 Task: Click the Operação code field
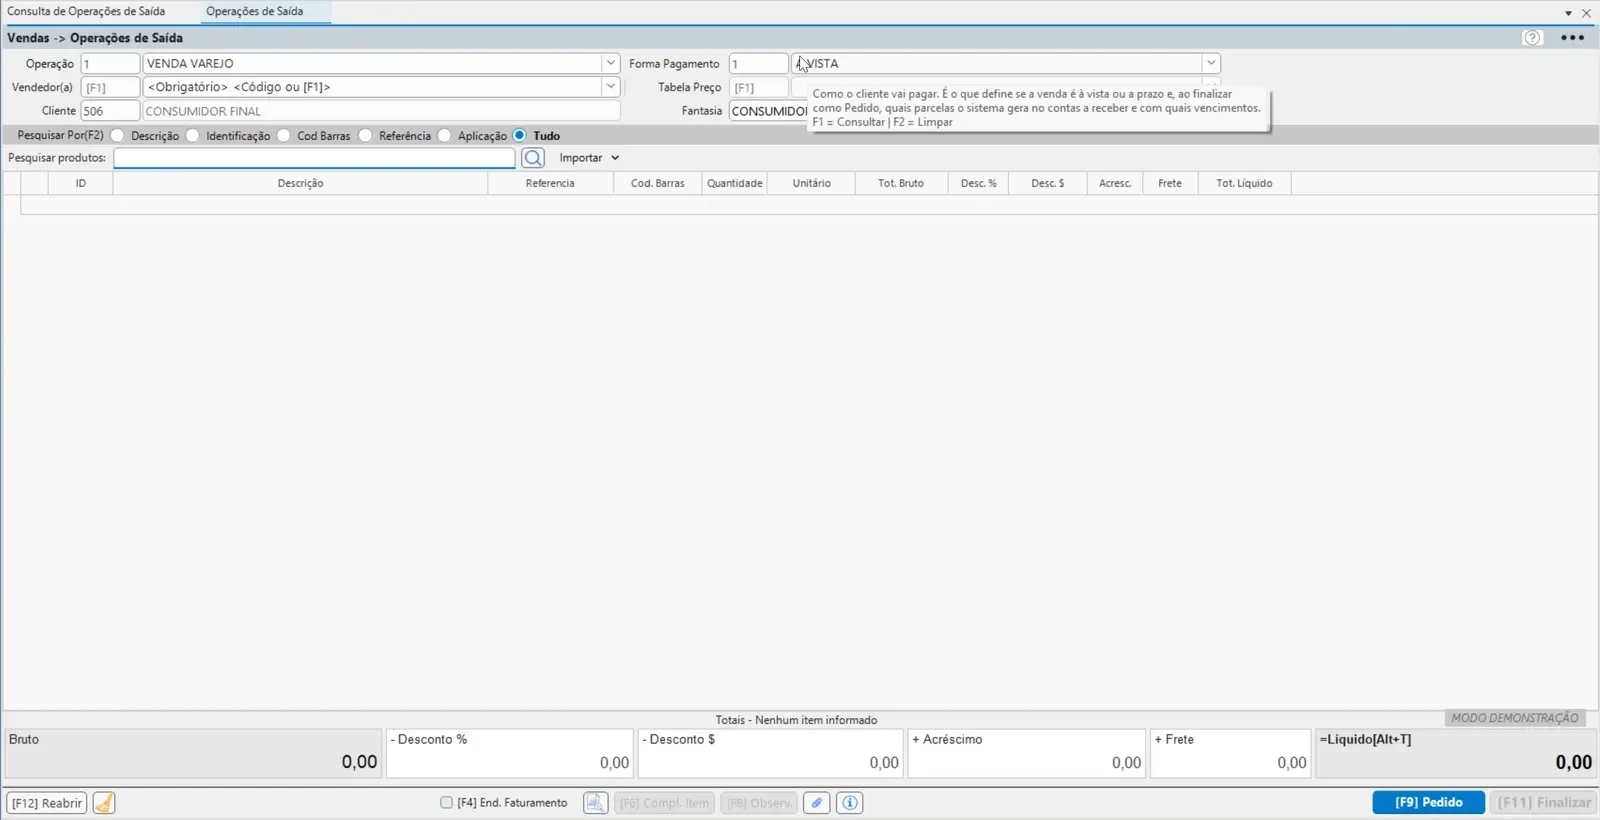point(110,63)
